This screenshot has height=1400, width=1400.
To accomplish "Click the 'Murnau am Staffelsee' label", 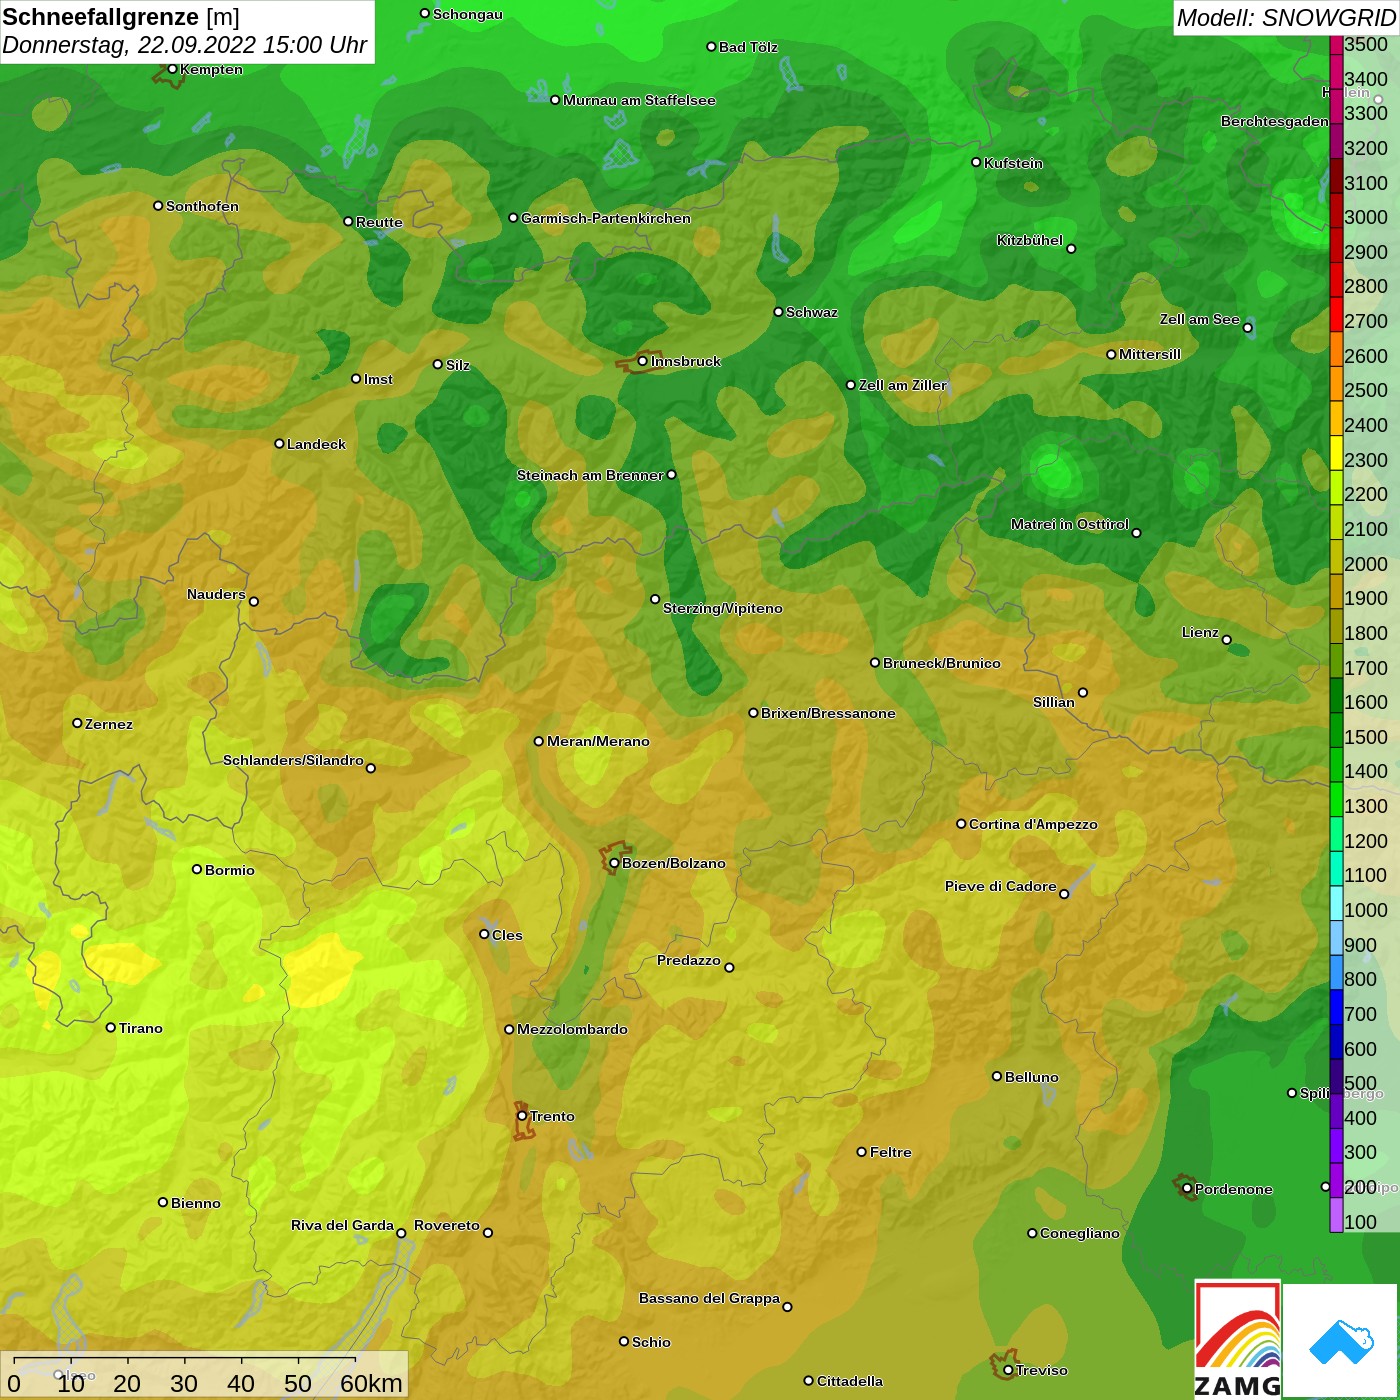I will click(x=639, y=100).
